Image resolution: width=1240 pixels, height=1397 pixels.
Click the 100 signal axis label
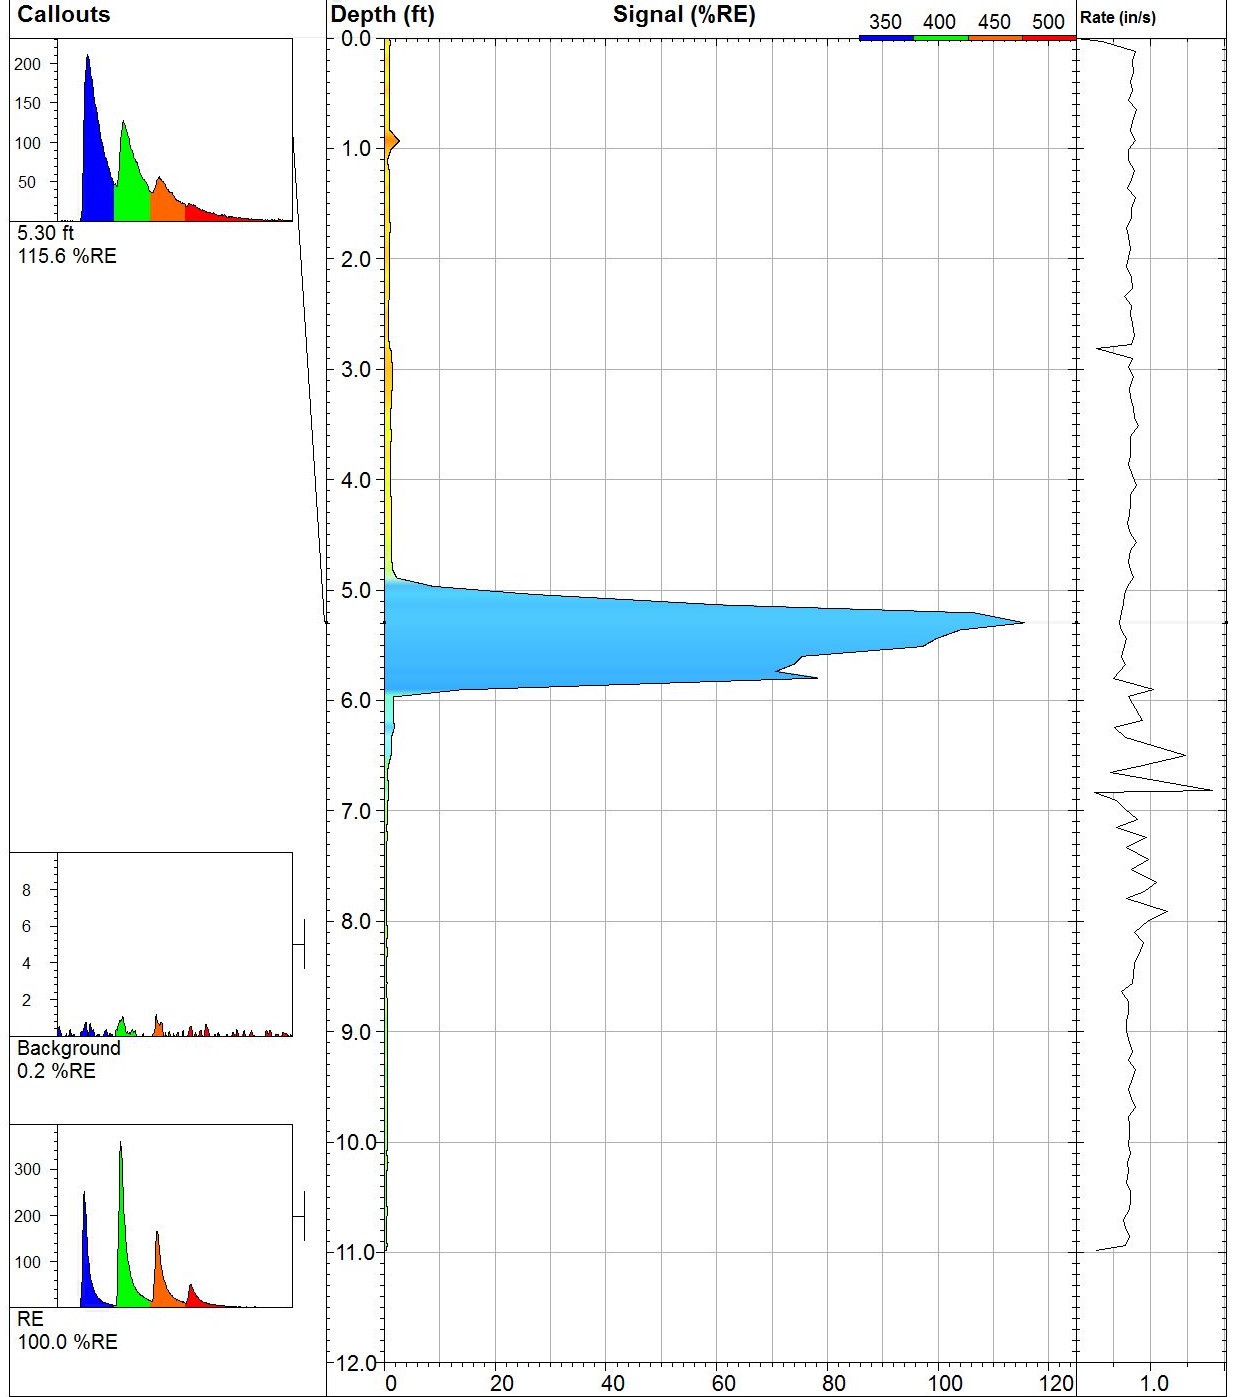point(945,1384)
